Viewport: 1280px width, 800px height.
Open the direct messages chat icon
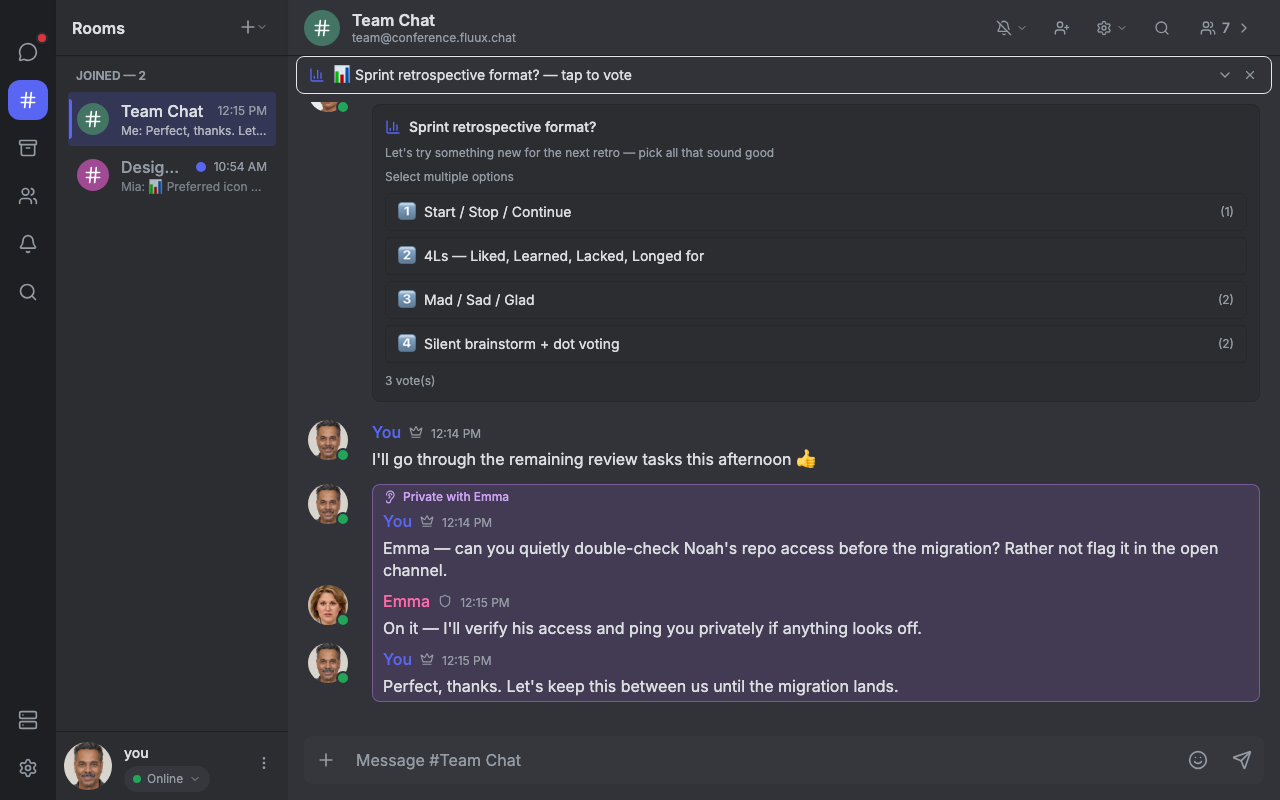pyautogui.click(x=28, y=52)
